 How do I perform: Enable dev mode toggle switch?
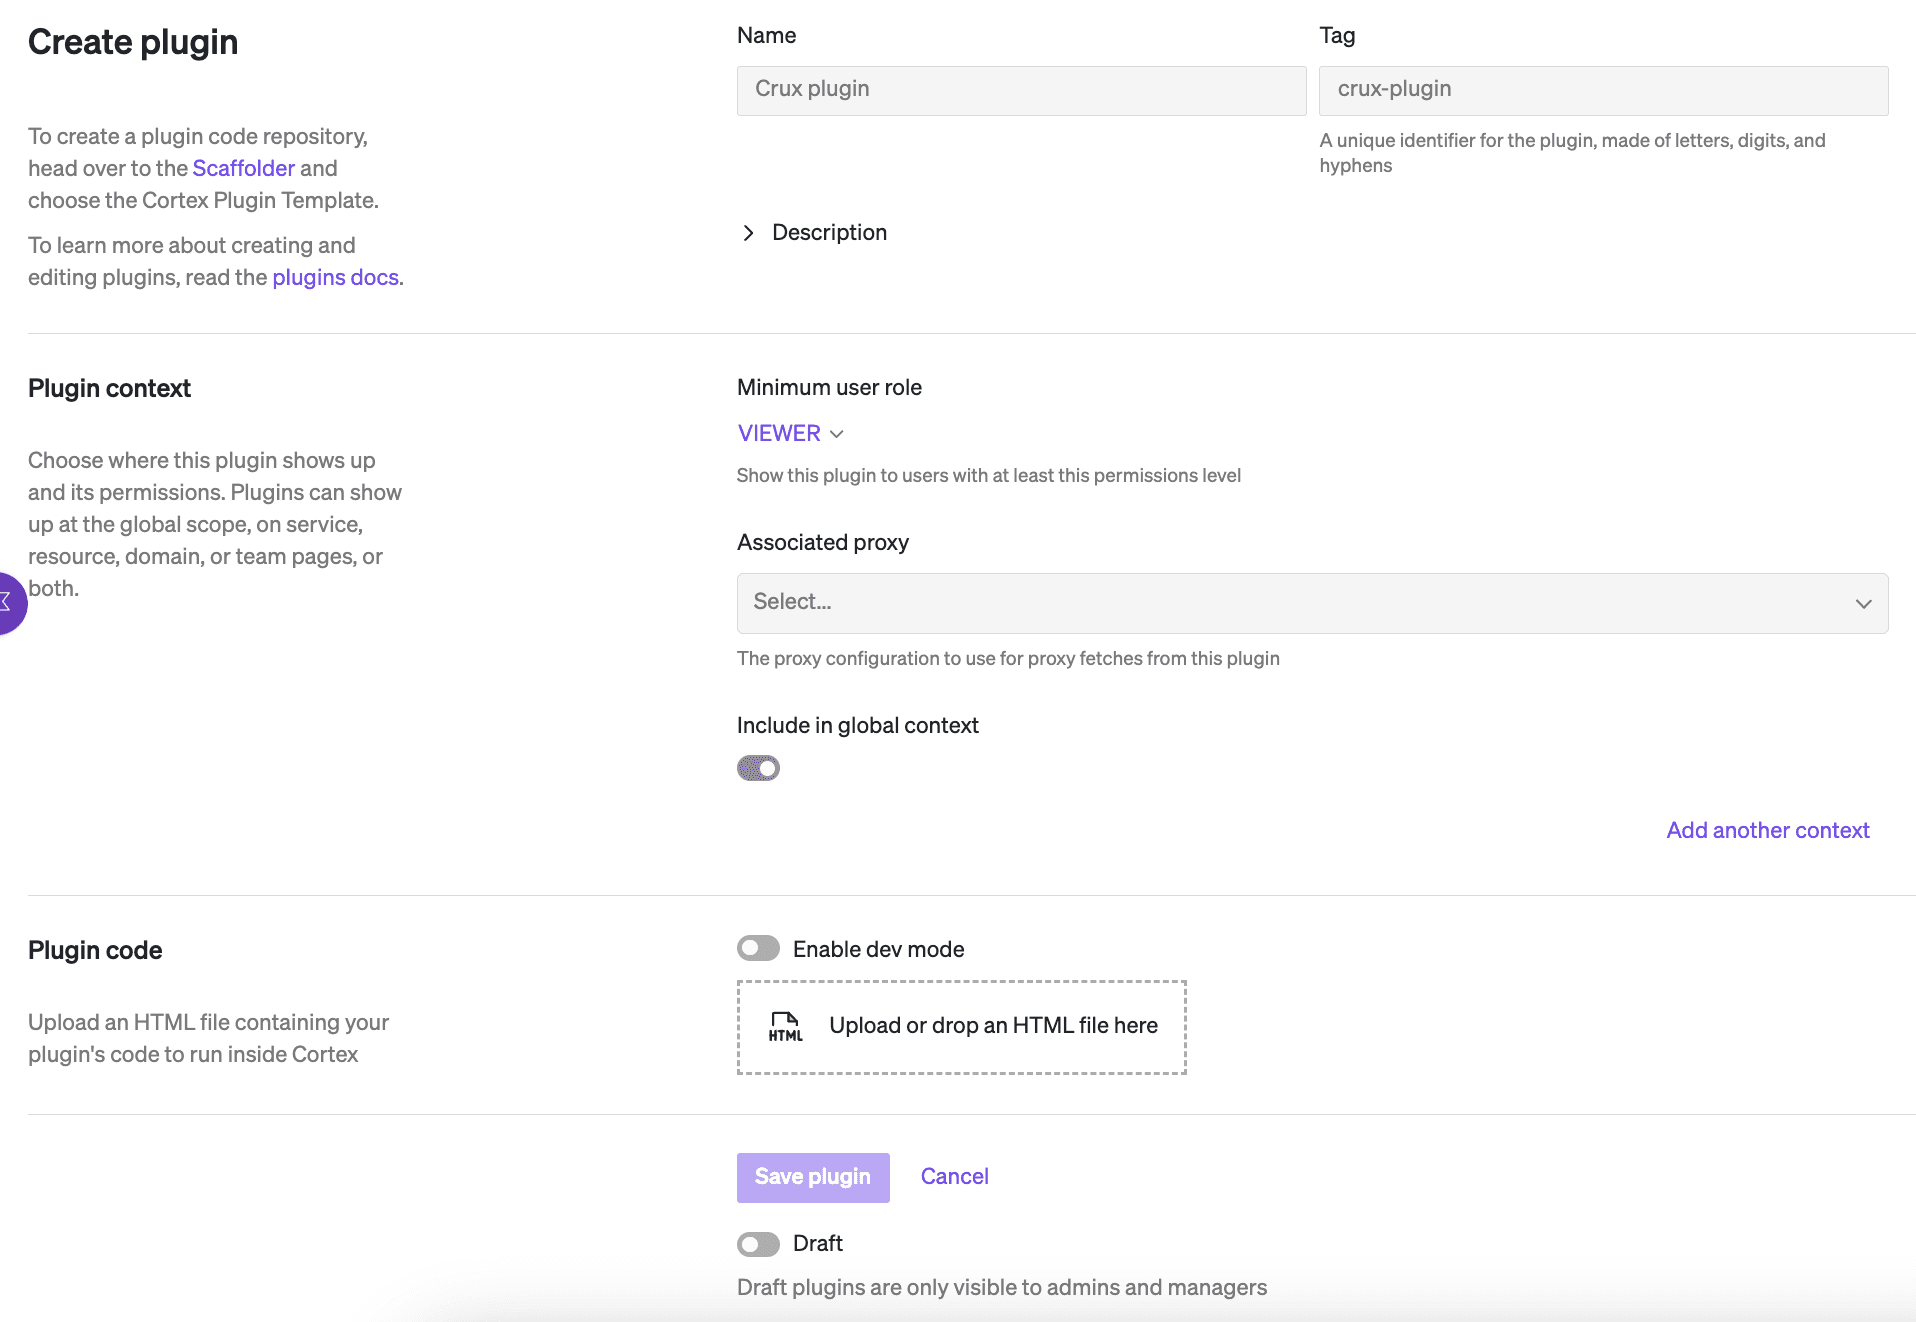[758, 948]
